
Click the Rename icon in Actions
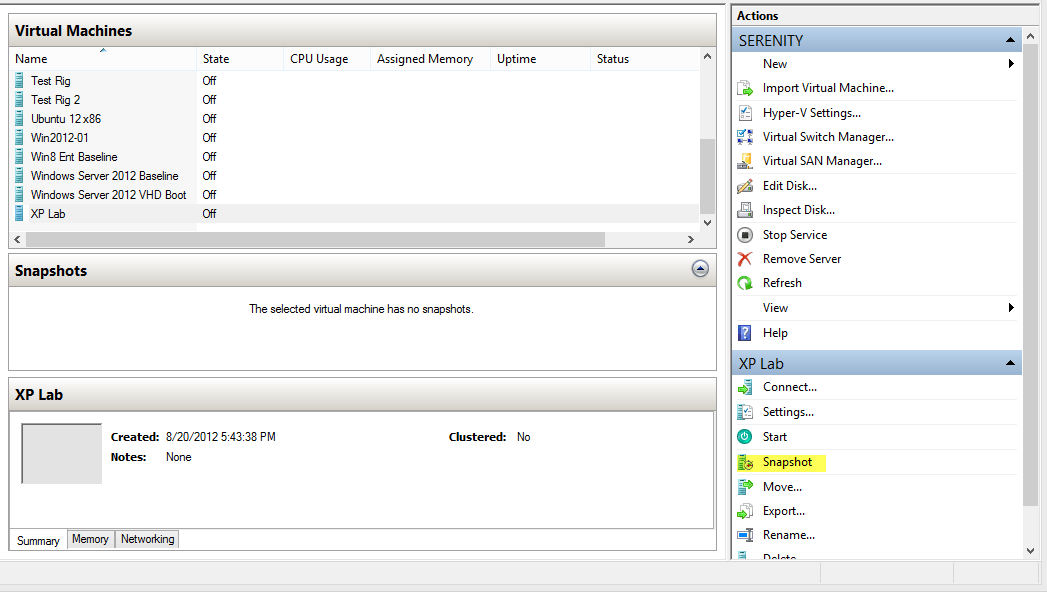point(745,535)
